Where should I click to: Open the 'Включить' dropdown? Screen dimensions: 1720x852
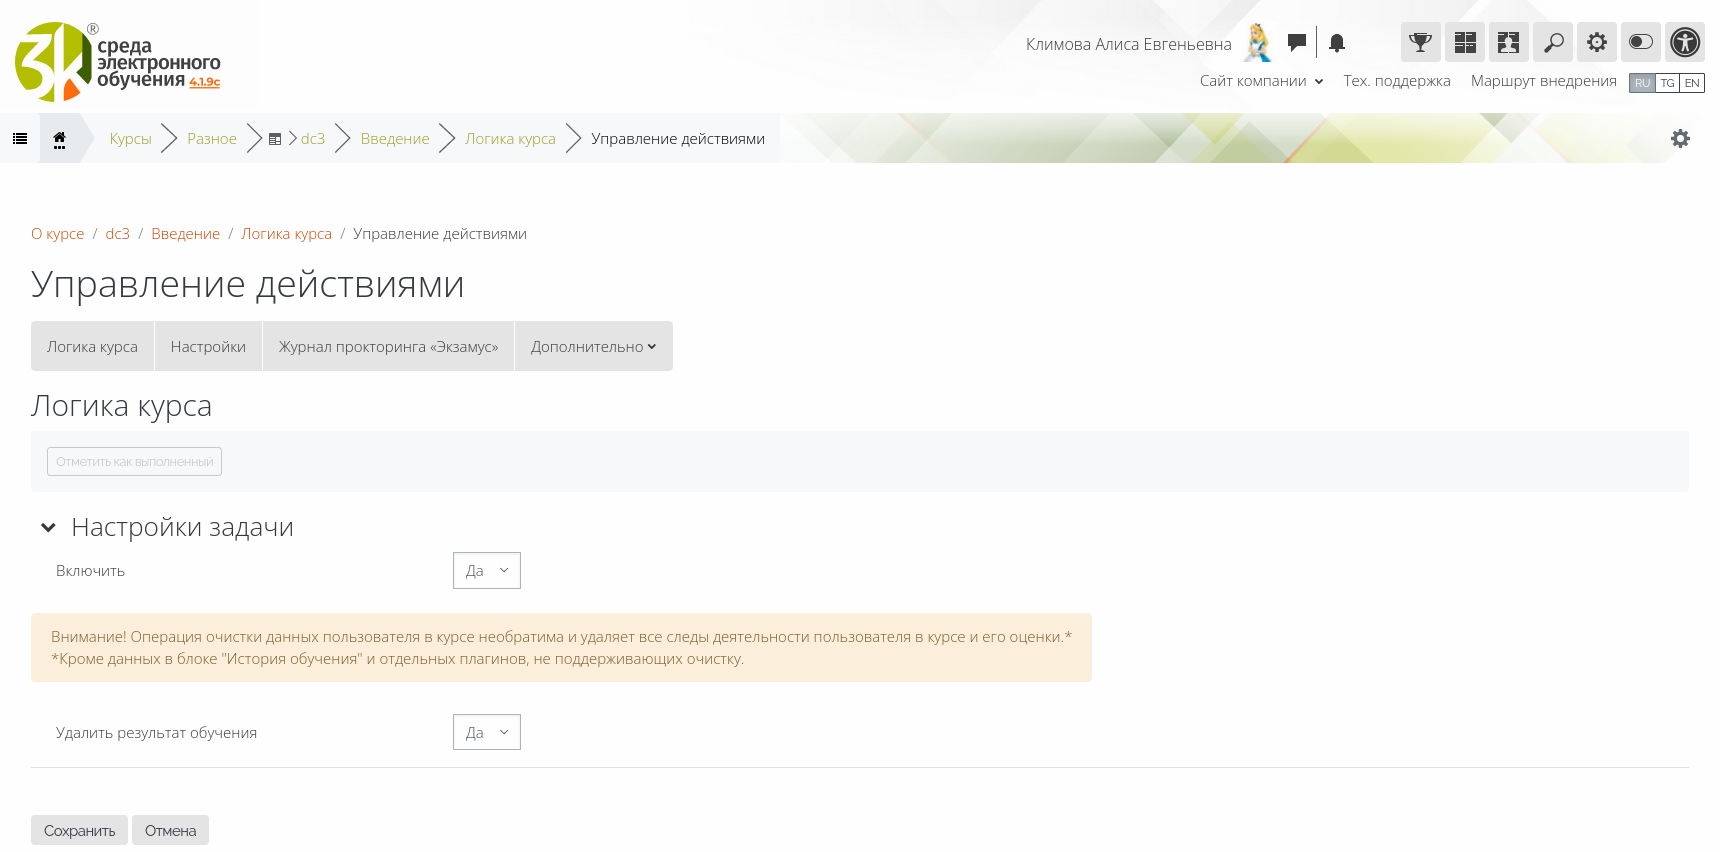tap(486, 571)
